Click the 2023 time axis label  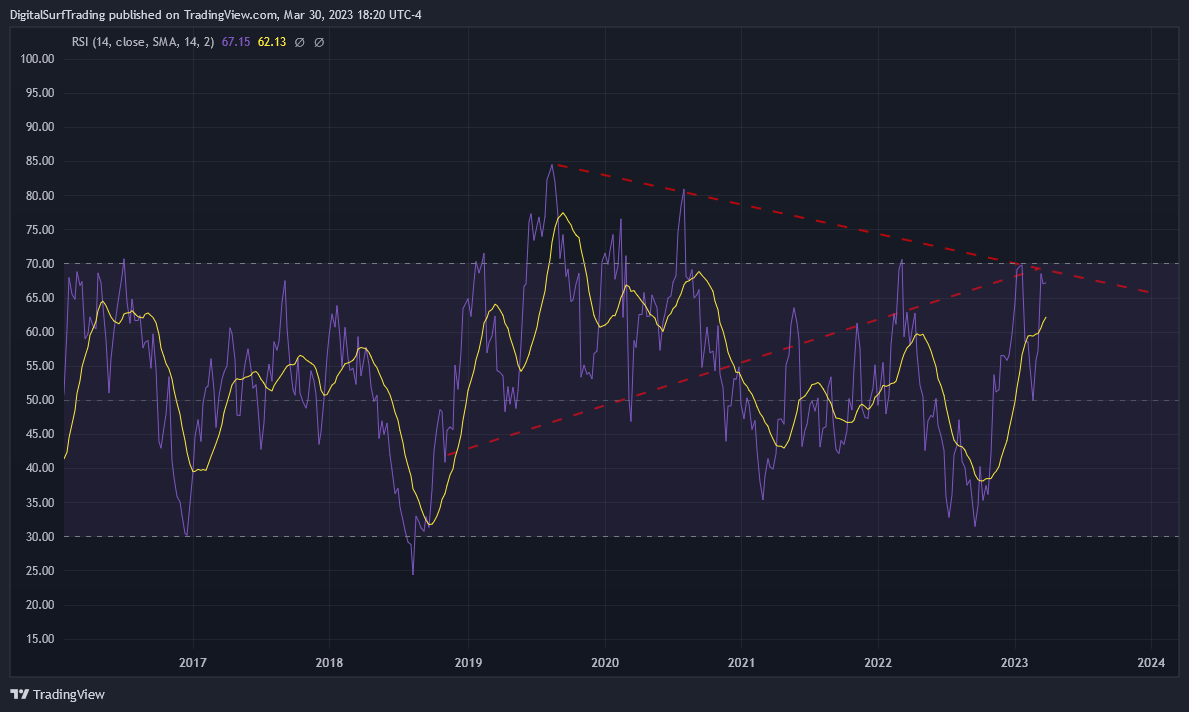click(1015, 663)
